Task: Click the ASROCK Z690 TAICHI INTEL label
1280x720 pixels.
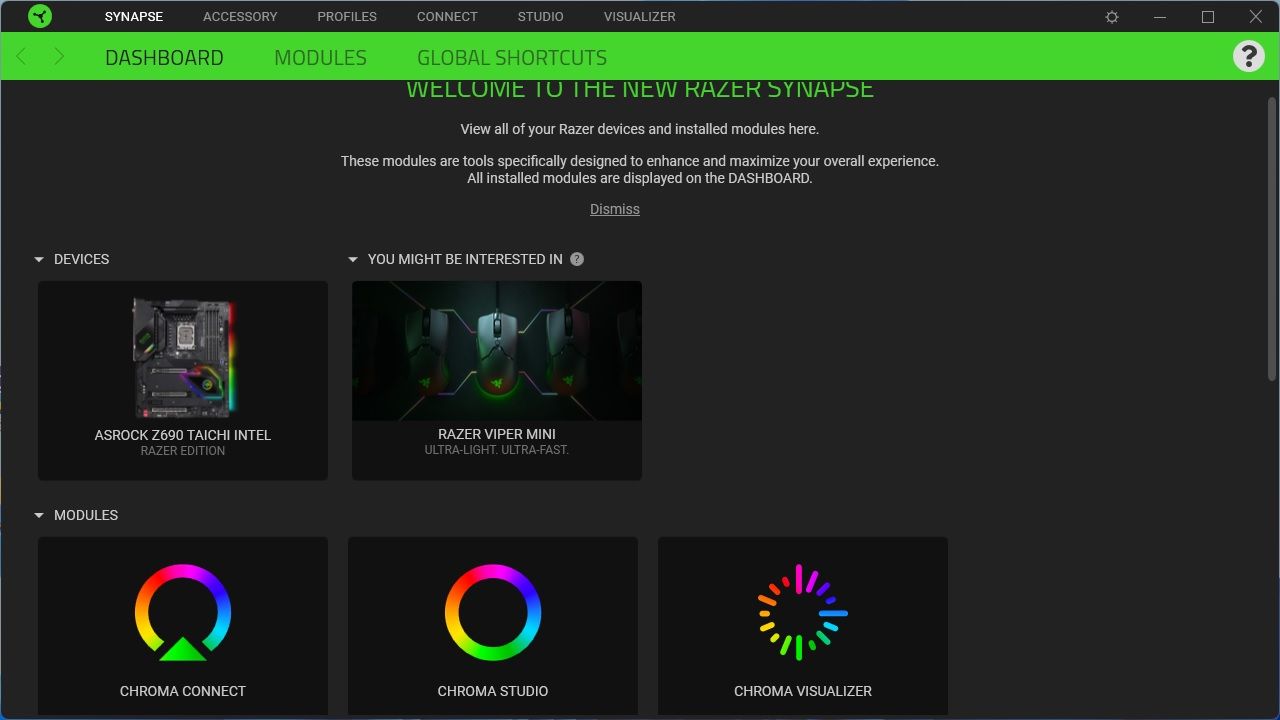Action: tap(183, 435)
